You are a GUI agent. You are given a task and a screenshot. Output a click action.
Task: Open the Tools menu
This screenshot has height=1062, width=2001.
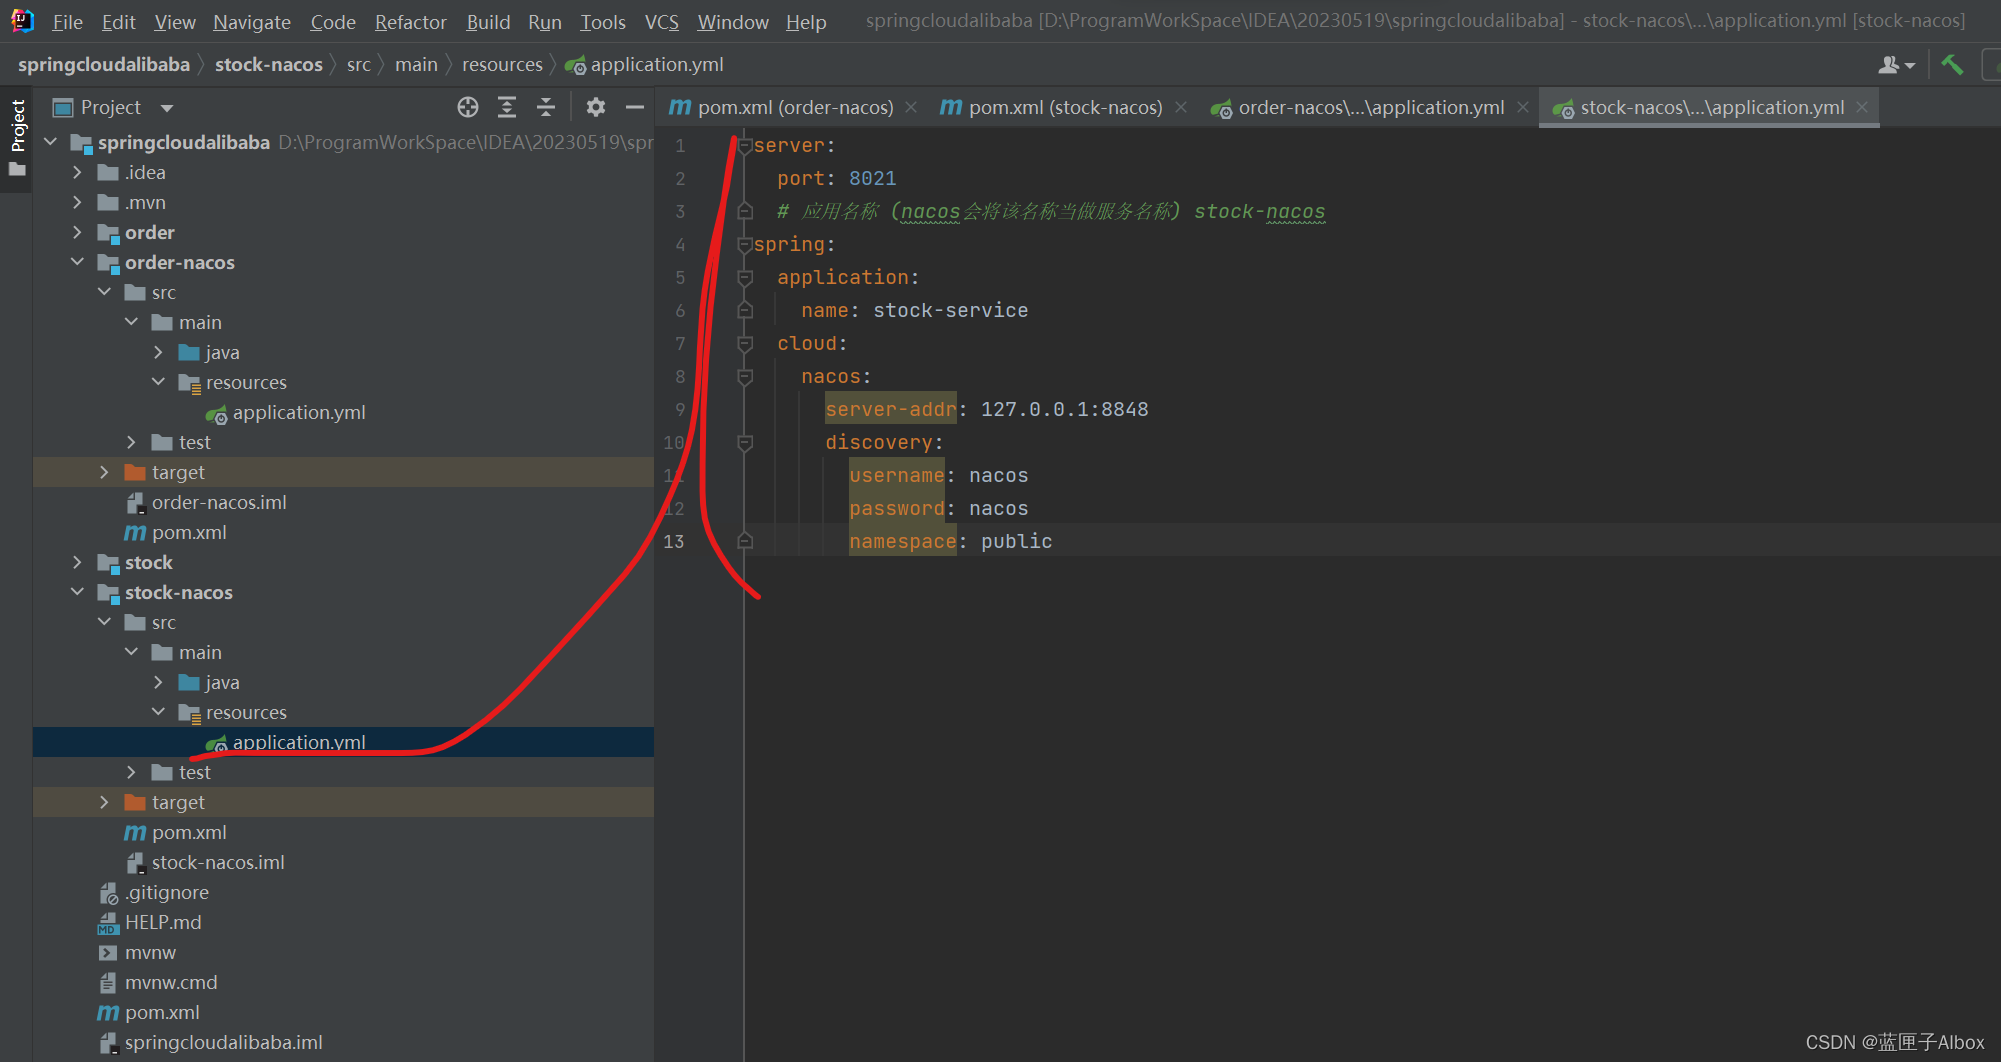coord(603,22)
